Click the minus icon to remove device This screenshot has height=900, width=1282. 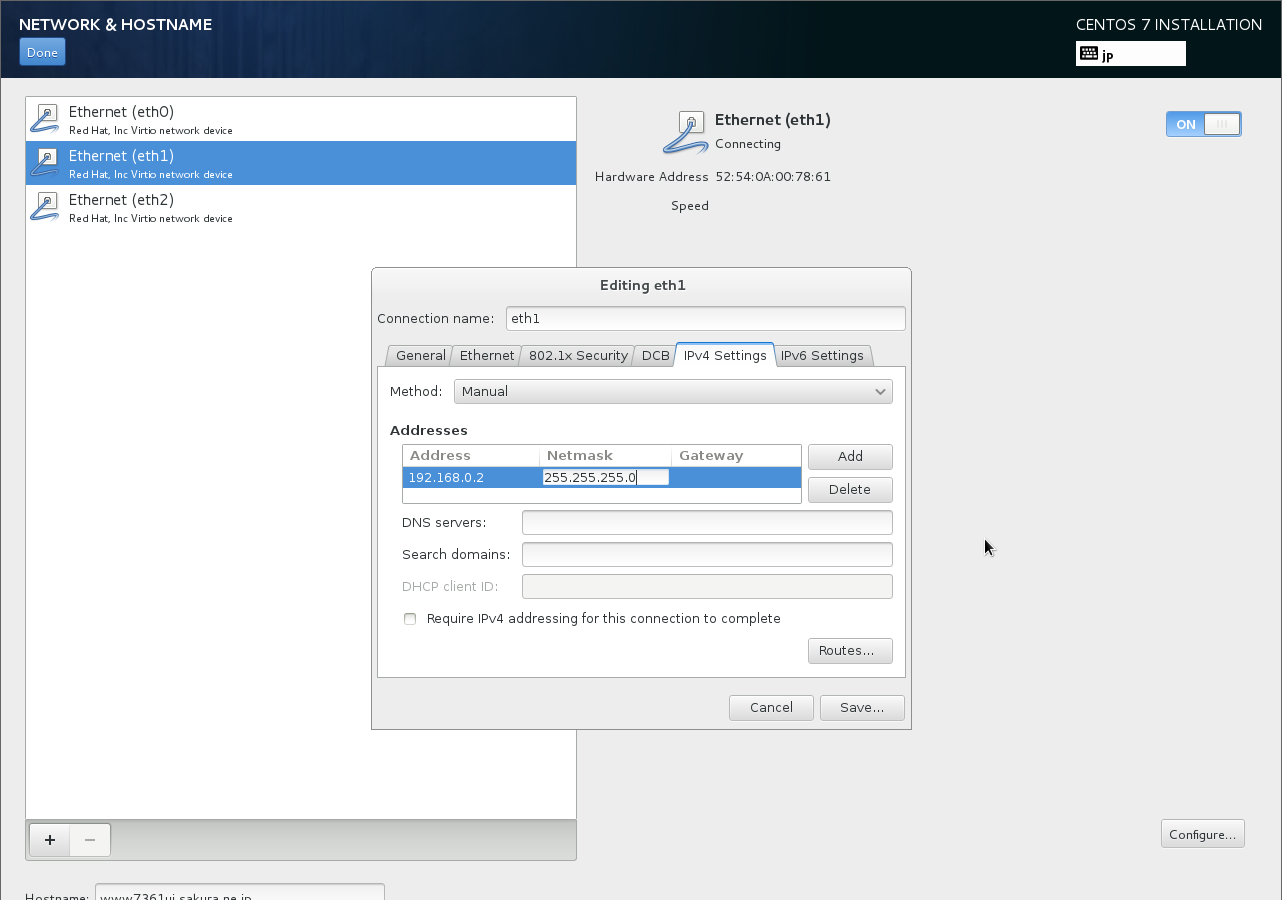[x=90, y=840]
